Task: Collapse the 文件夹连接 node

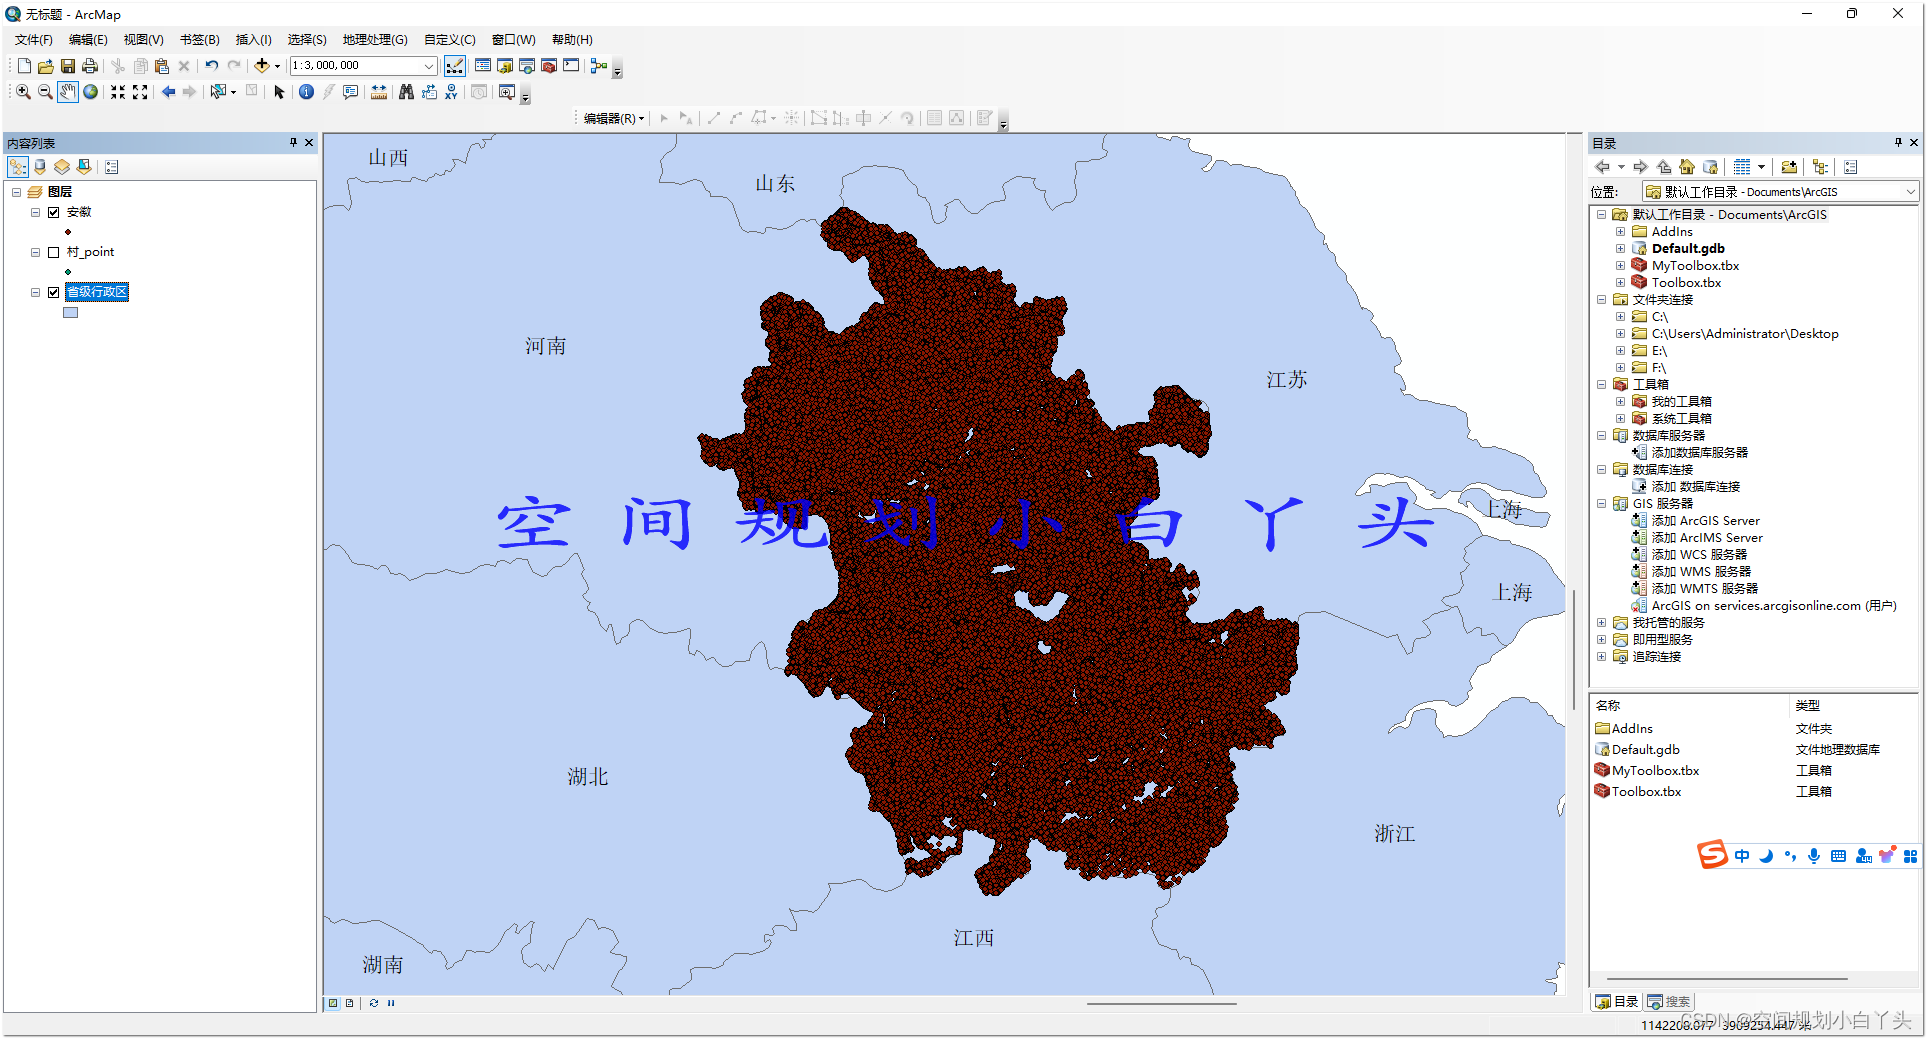Action: click(x=1601, y=300)
